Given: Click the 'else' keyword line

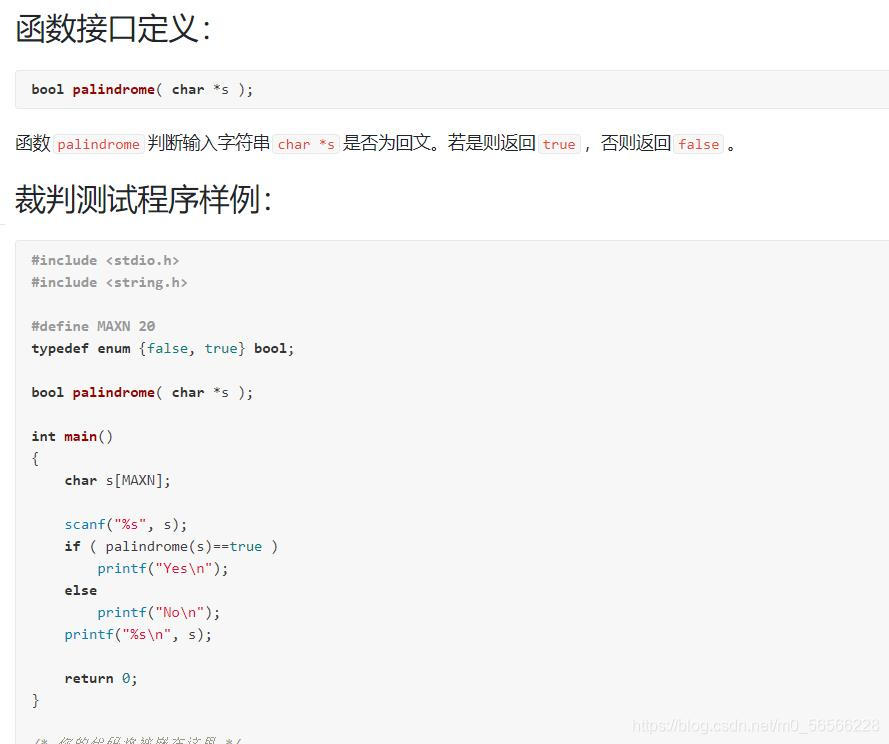Looking at the screenshot, I should (81, 590).
